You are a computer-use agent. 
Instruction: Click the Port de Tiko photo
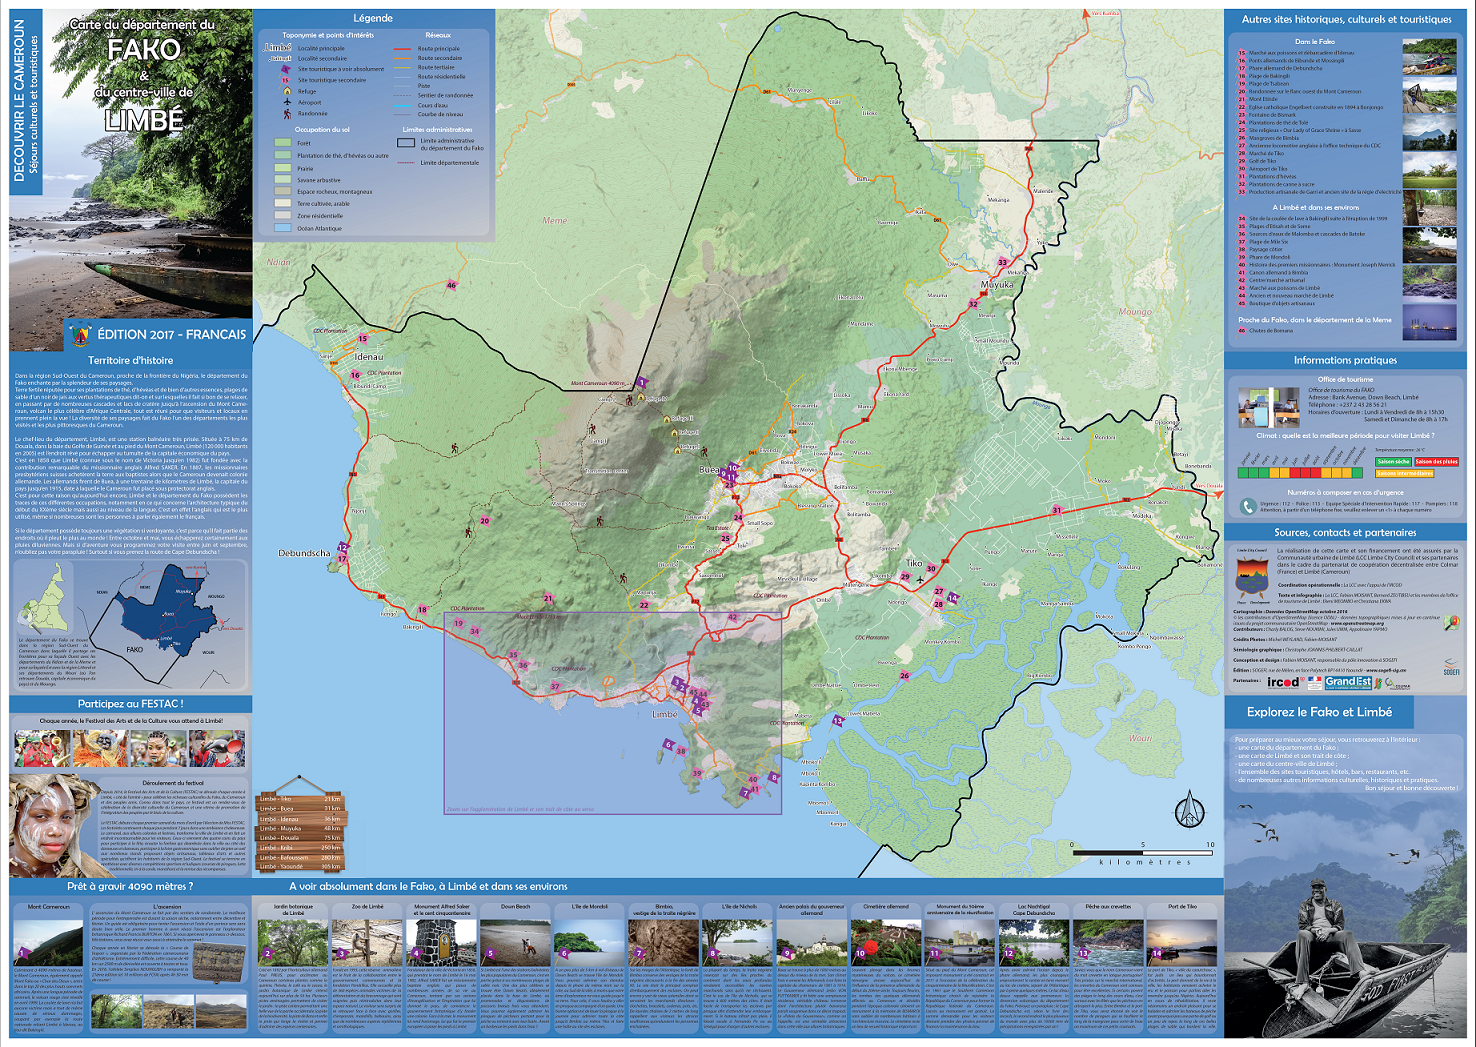[x=1182, y=942]
